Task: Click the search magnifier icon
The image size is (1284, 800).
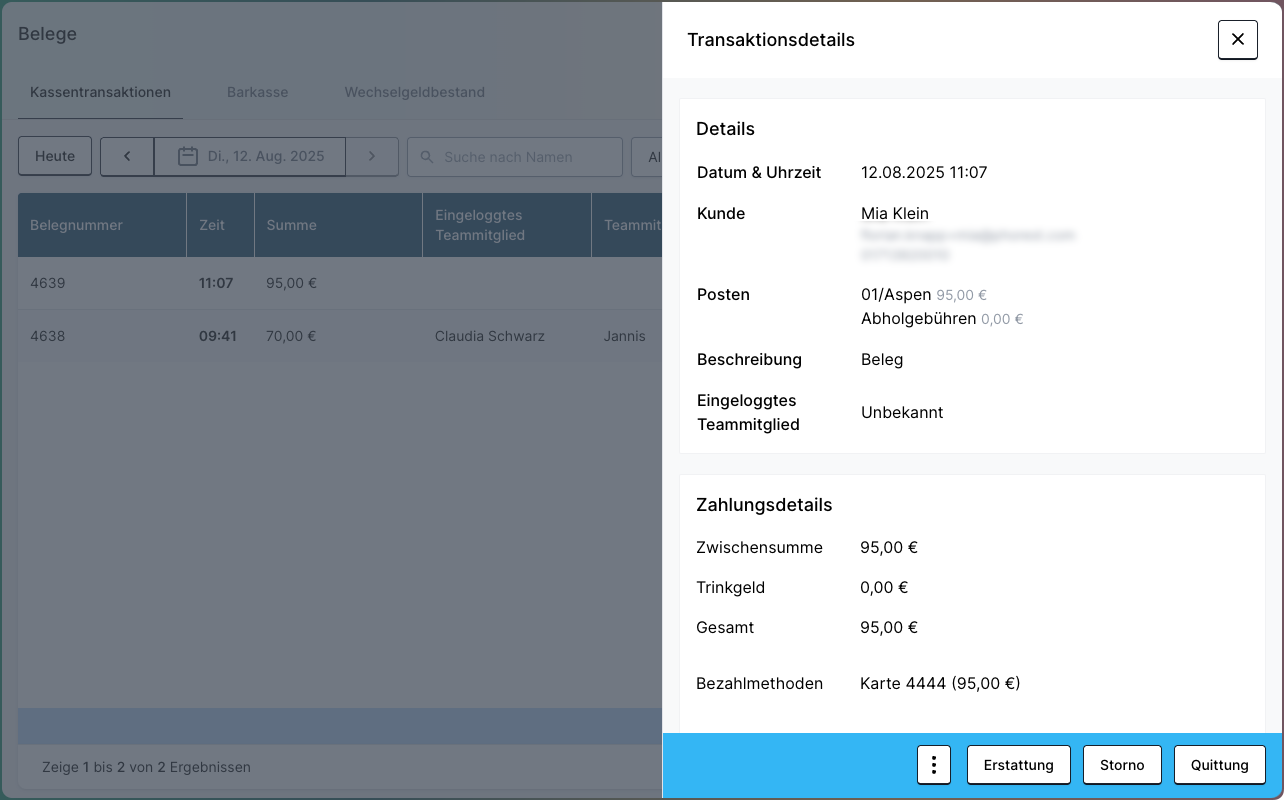Action: click(x=427, y=157)
